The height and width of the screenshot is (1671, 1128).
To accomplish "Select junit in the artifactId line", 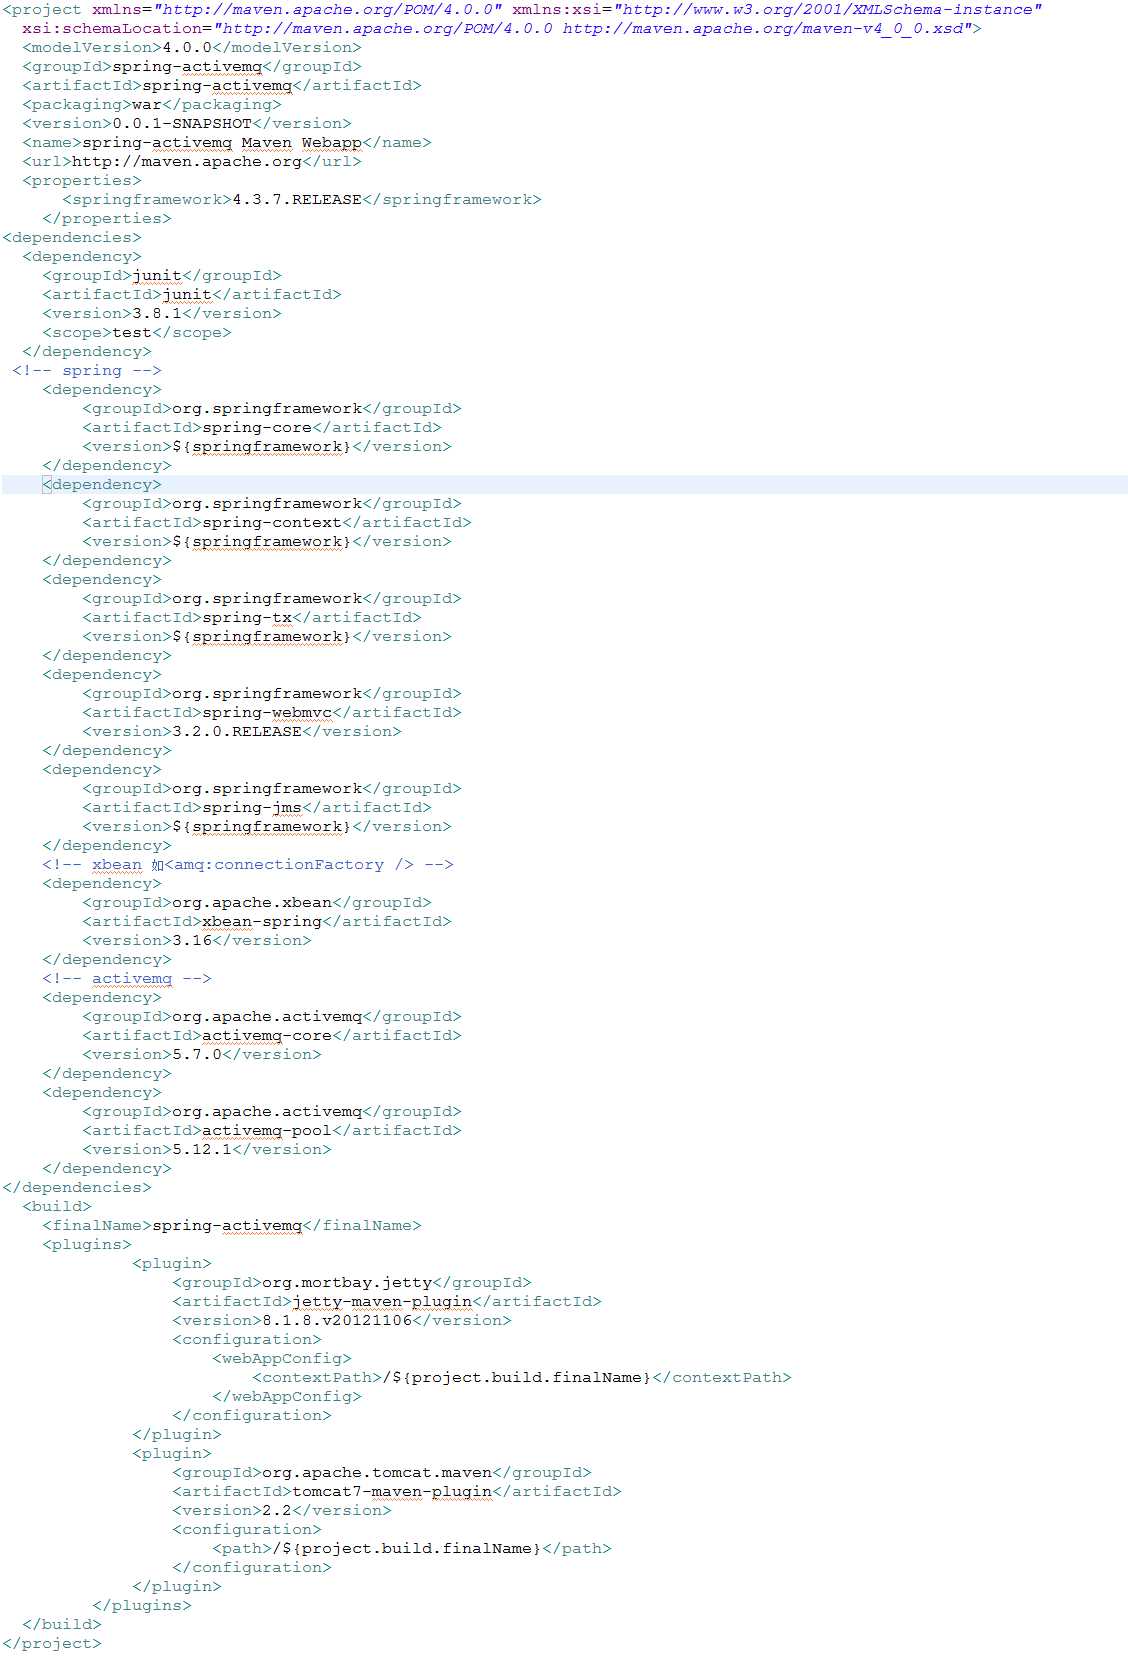I will pos(187,294).
